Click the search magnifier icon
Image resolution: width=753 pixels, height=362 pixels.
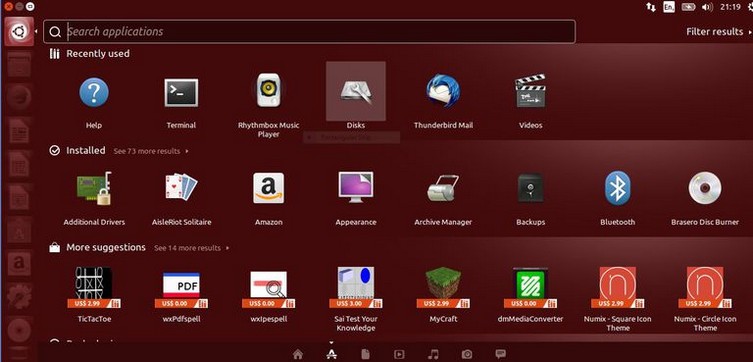[x=55, y=32]
